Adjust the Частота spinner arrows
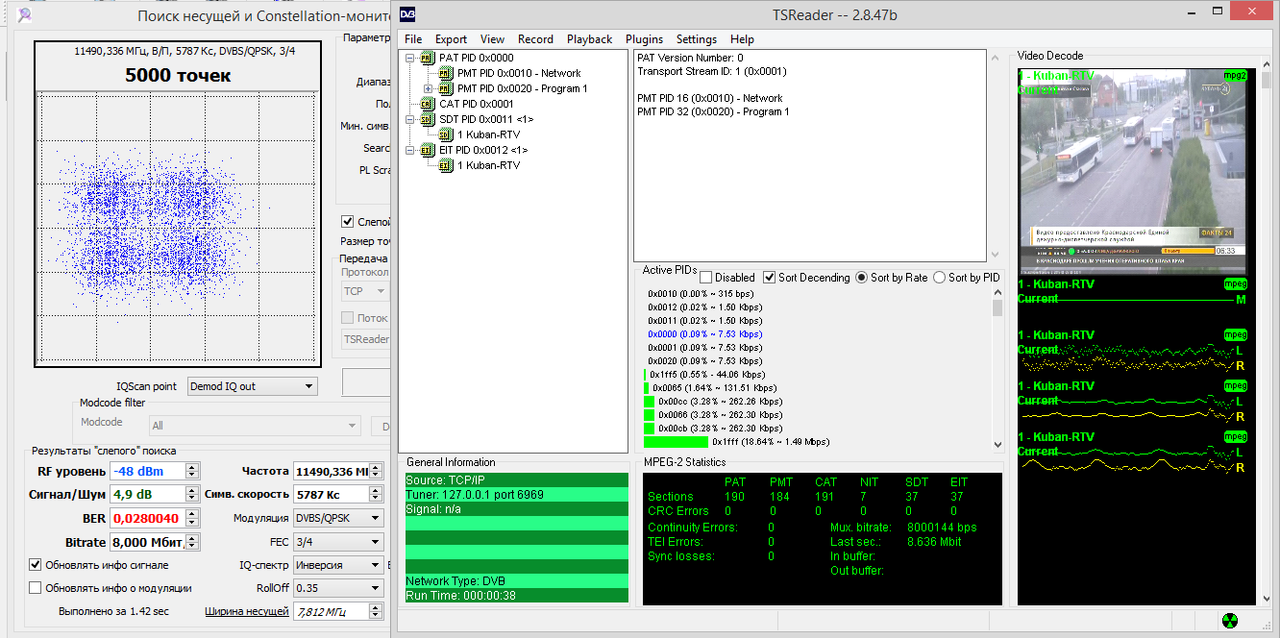Screen dimensions: 1280x638 377,471
